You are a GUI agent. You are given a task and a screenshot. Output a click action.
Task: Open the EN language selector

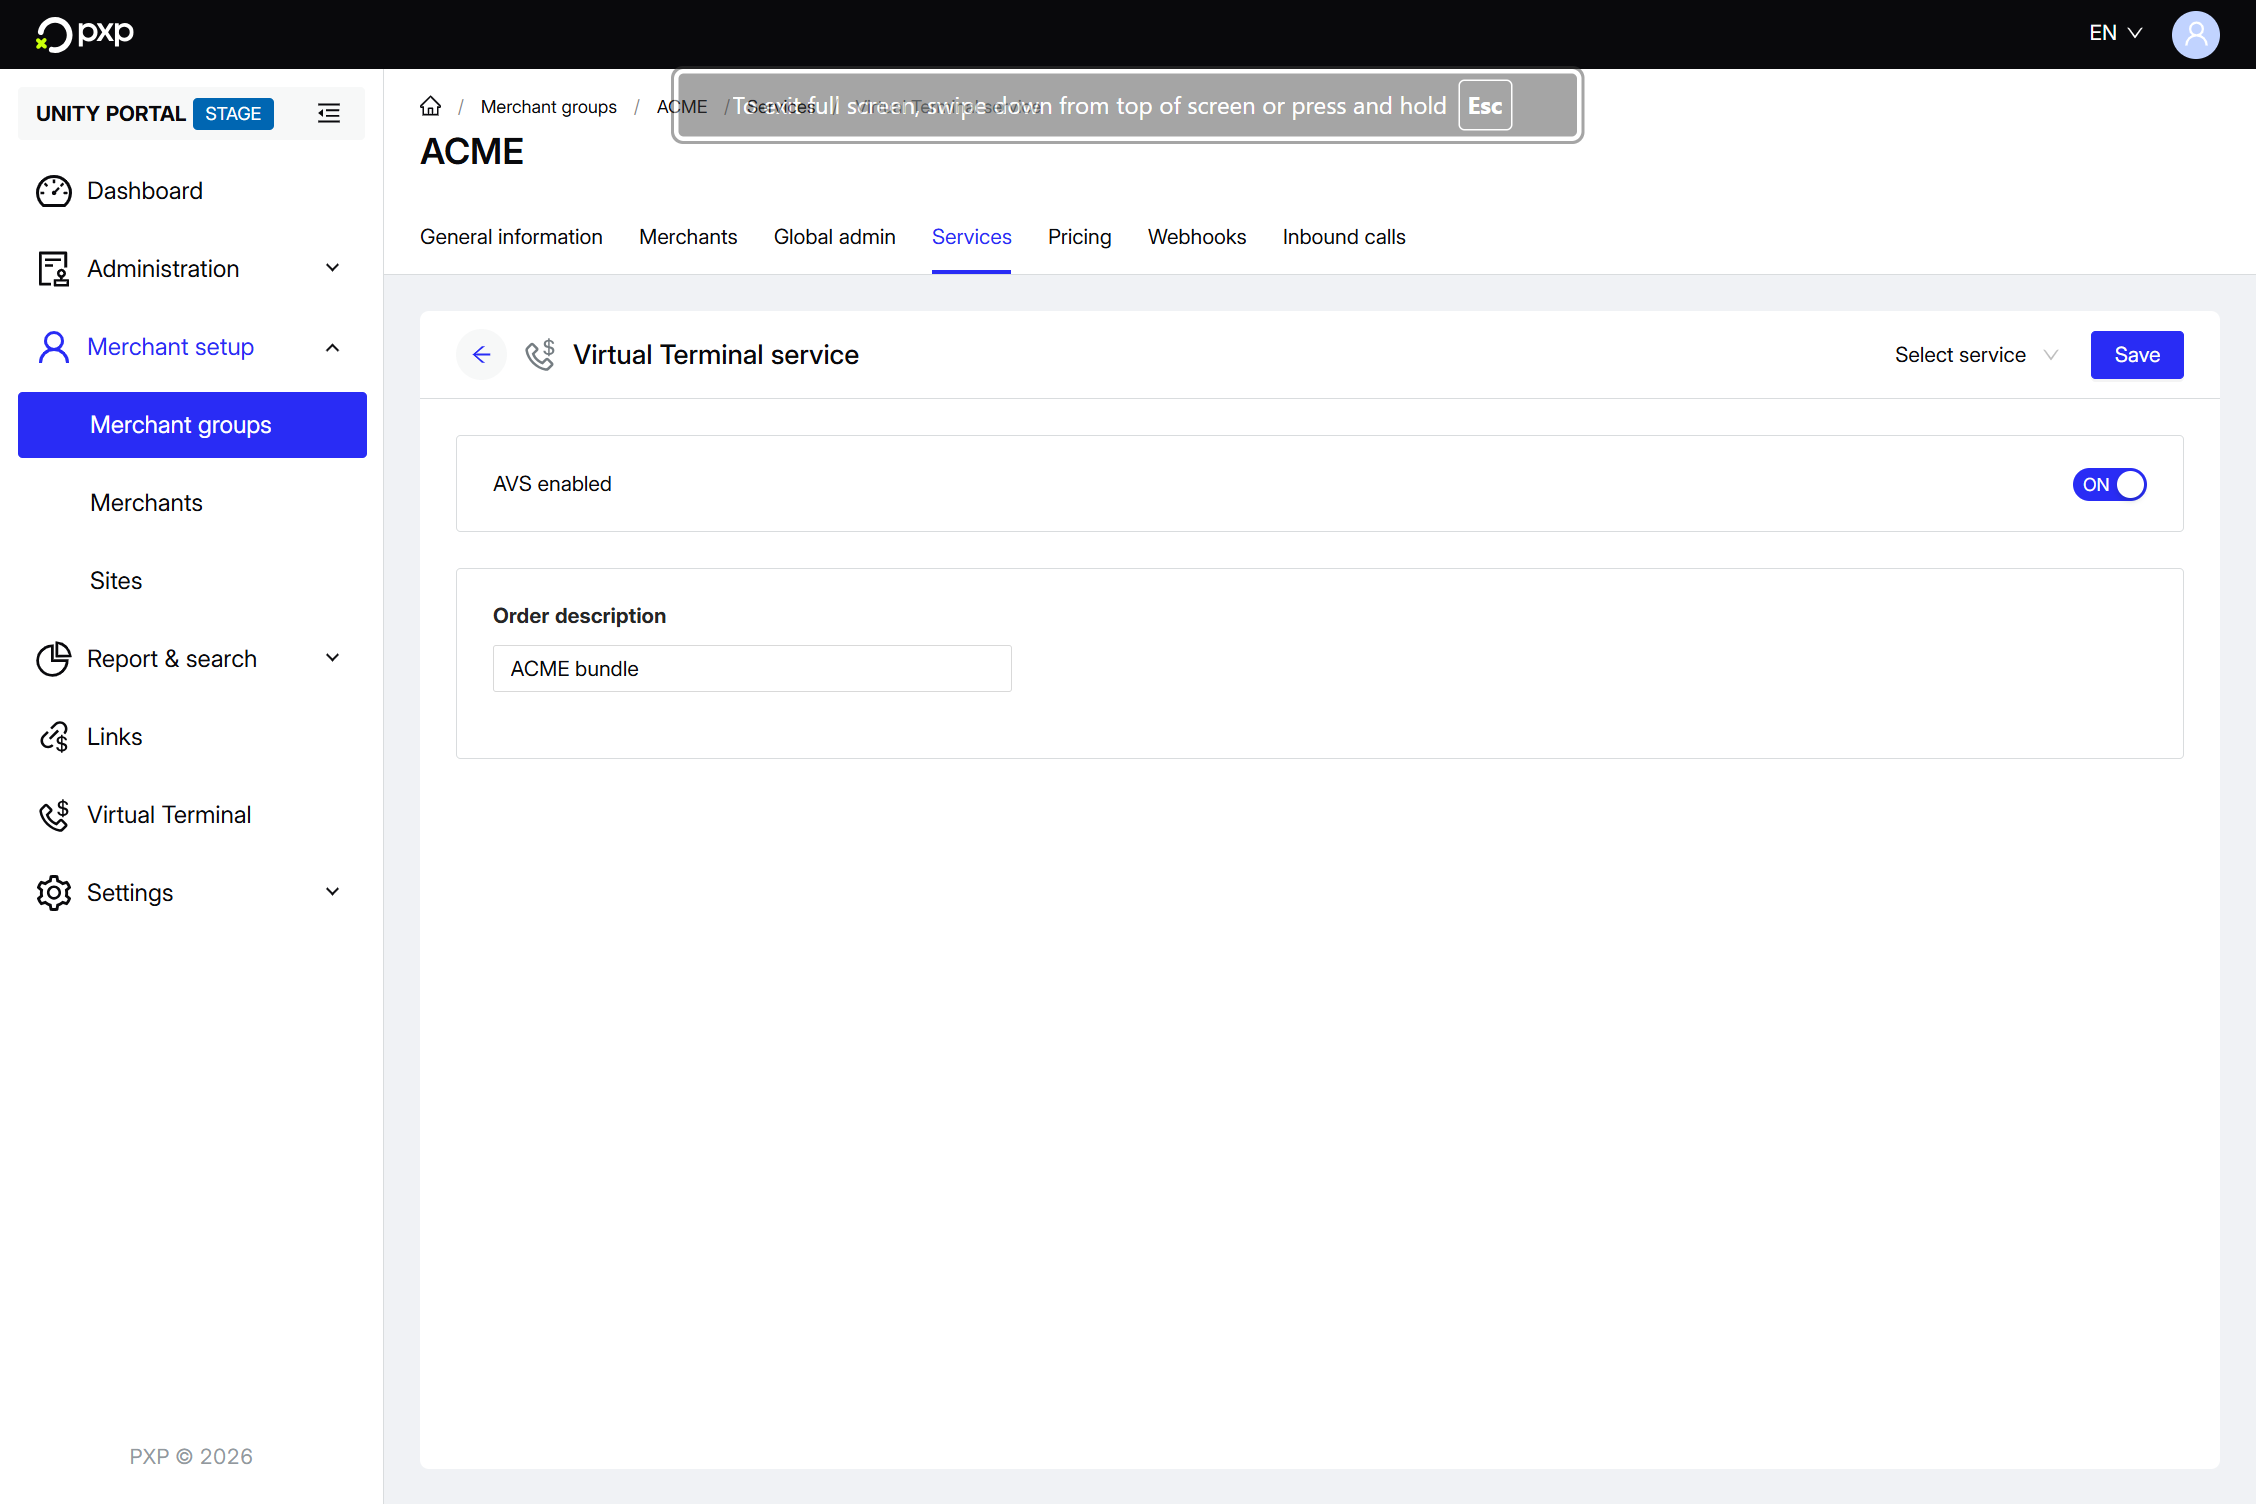(2115, 33)
